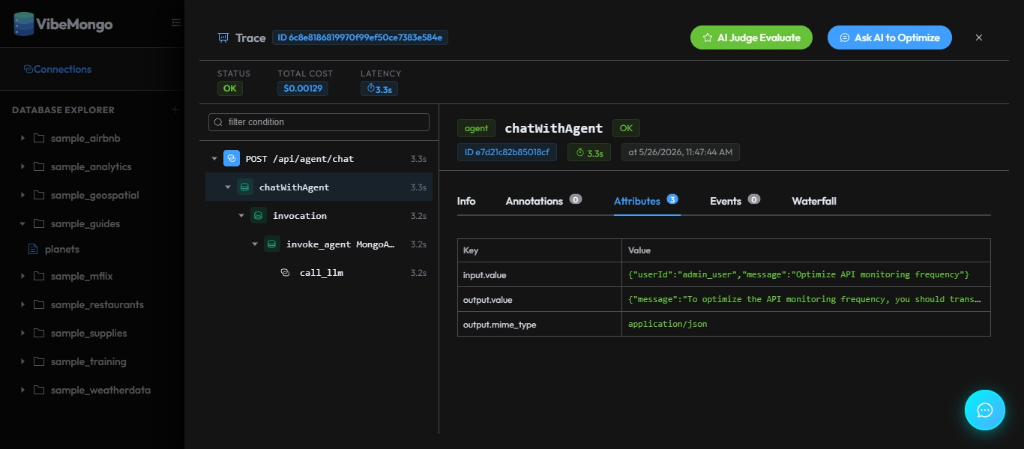Select the sample_supplies database row
The height and width of the screenshot is (449, 1024).
(x=92, y=333)
